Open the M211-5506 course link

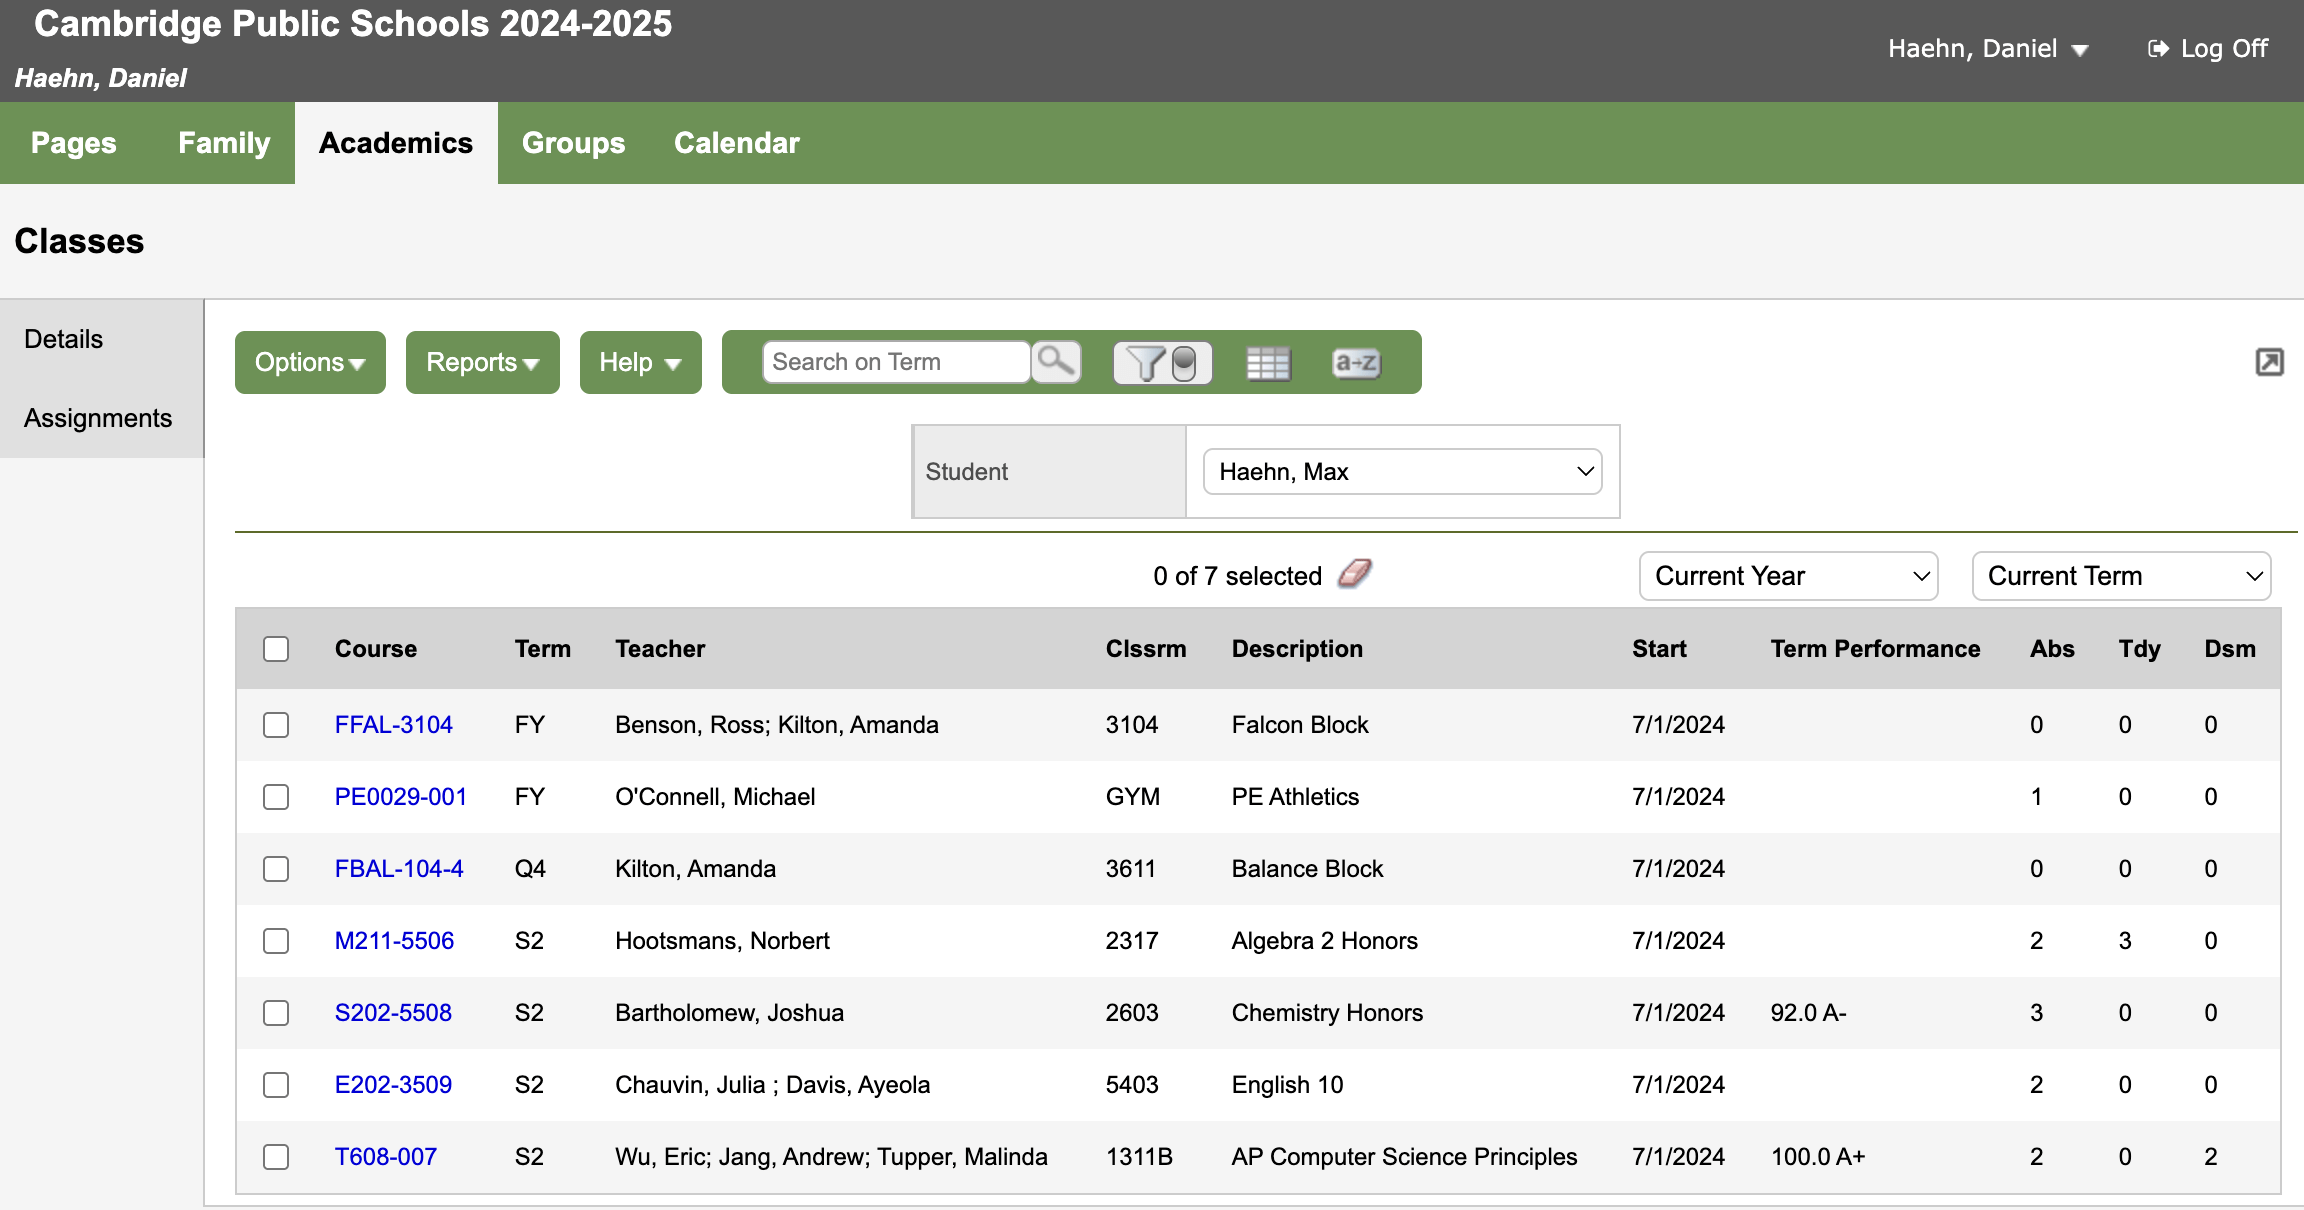[394, 941]
